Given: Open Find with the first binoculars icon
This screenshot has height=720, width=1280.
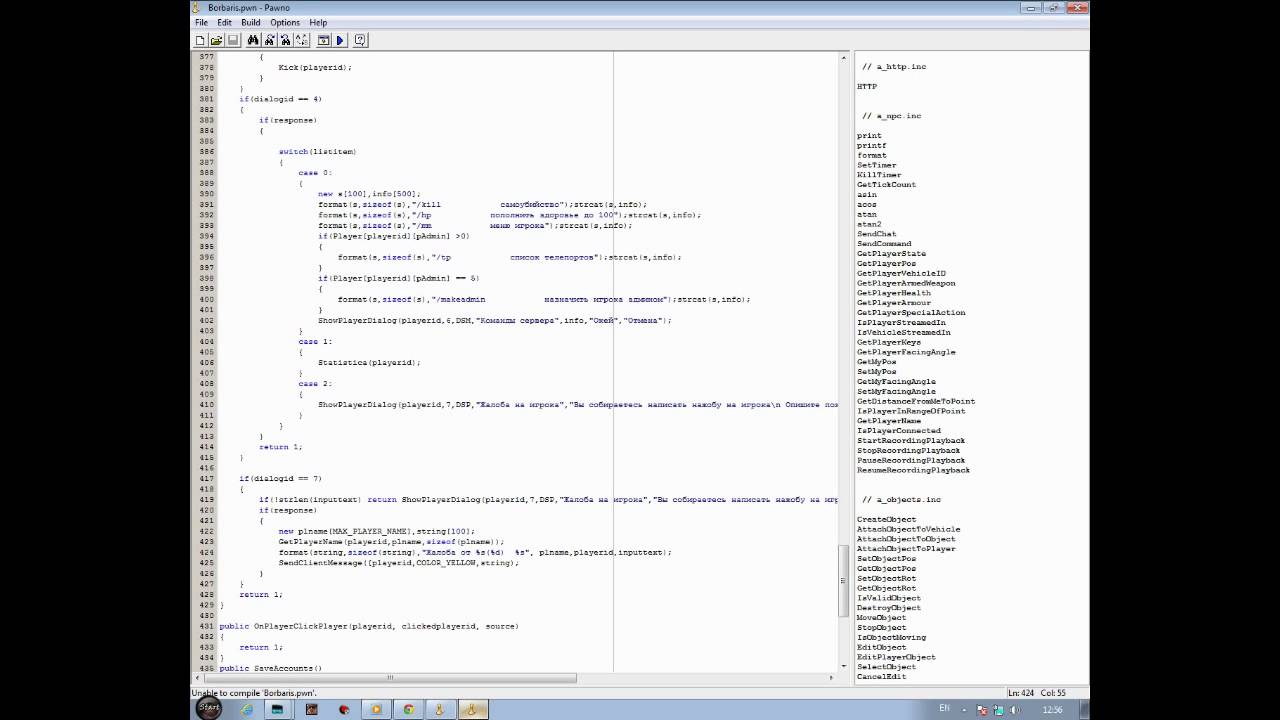Looking at the screenshot, I should click(x=253, y=40).
